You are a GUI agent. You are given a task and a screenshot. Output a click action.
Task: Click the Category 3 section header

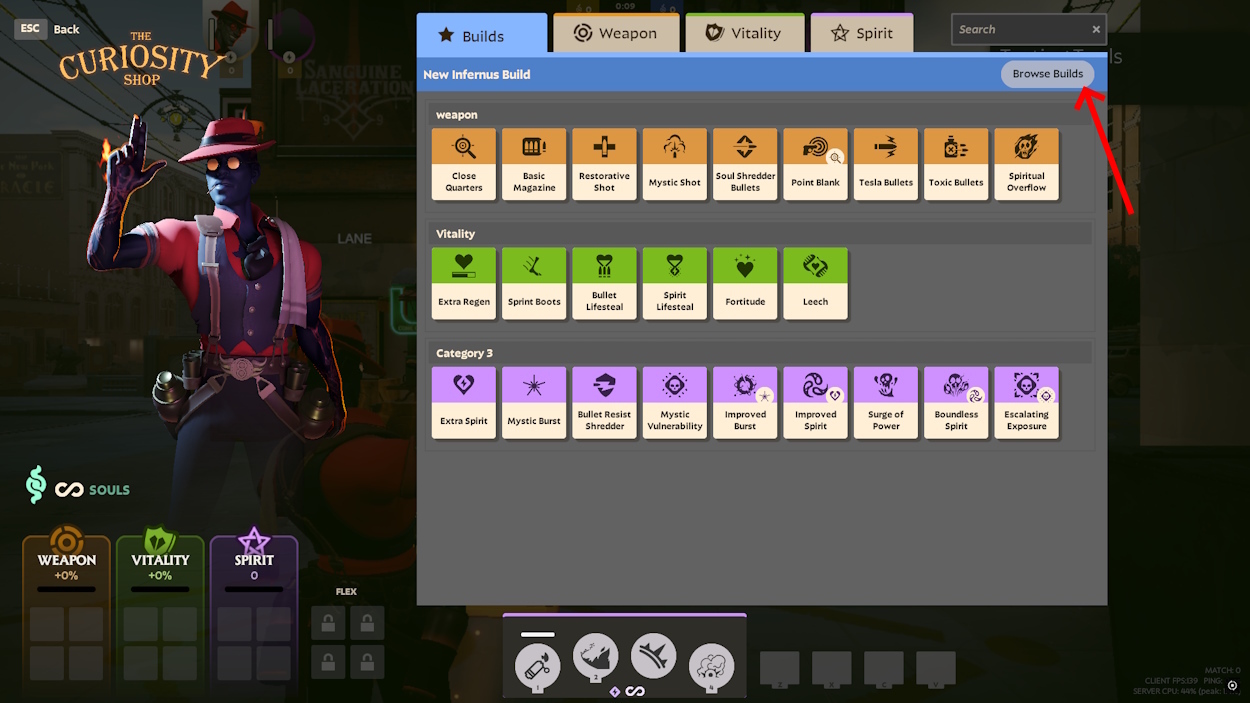click(x=465, y=353)
